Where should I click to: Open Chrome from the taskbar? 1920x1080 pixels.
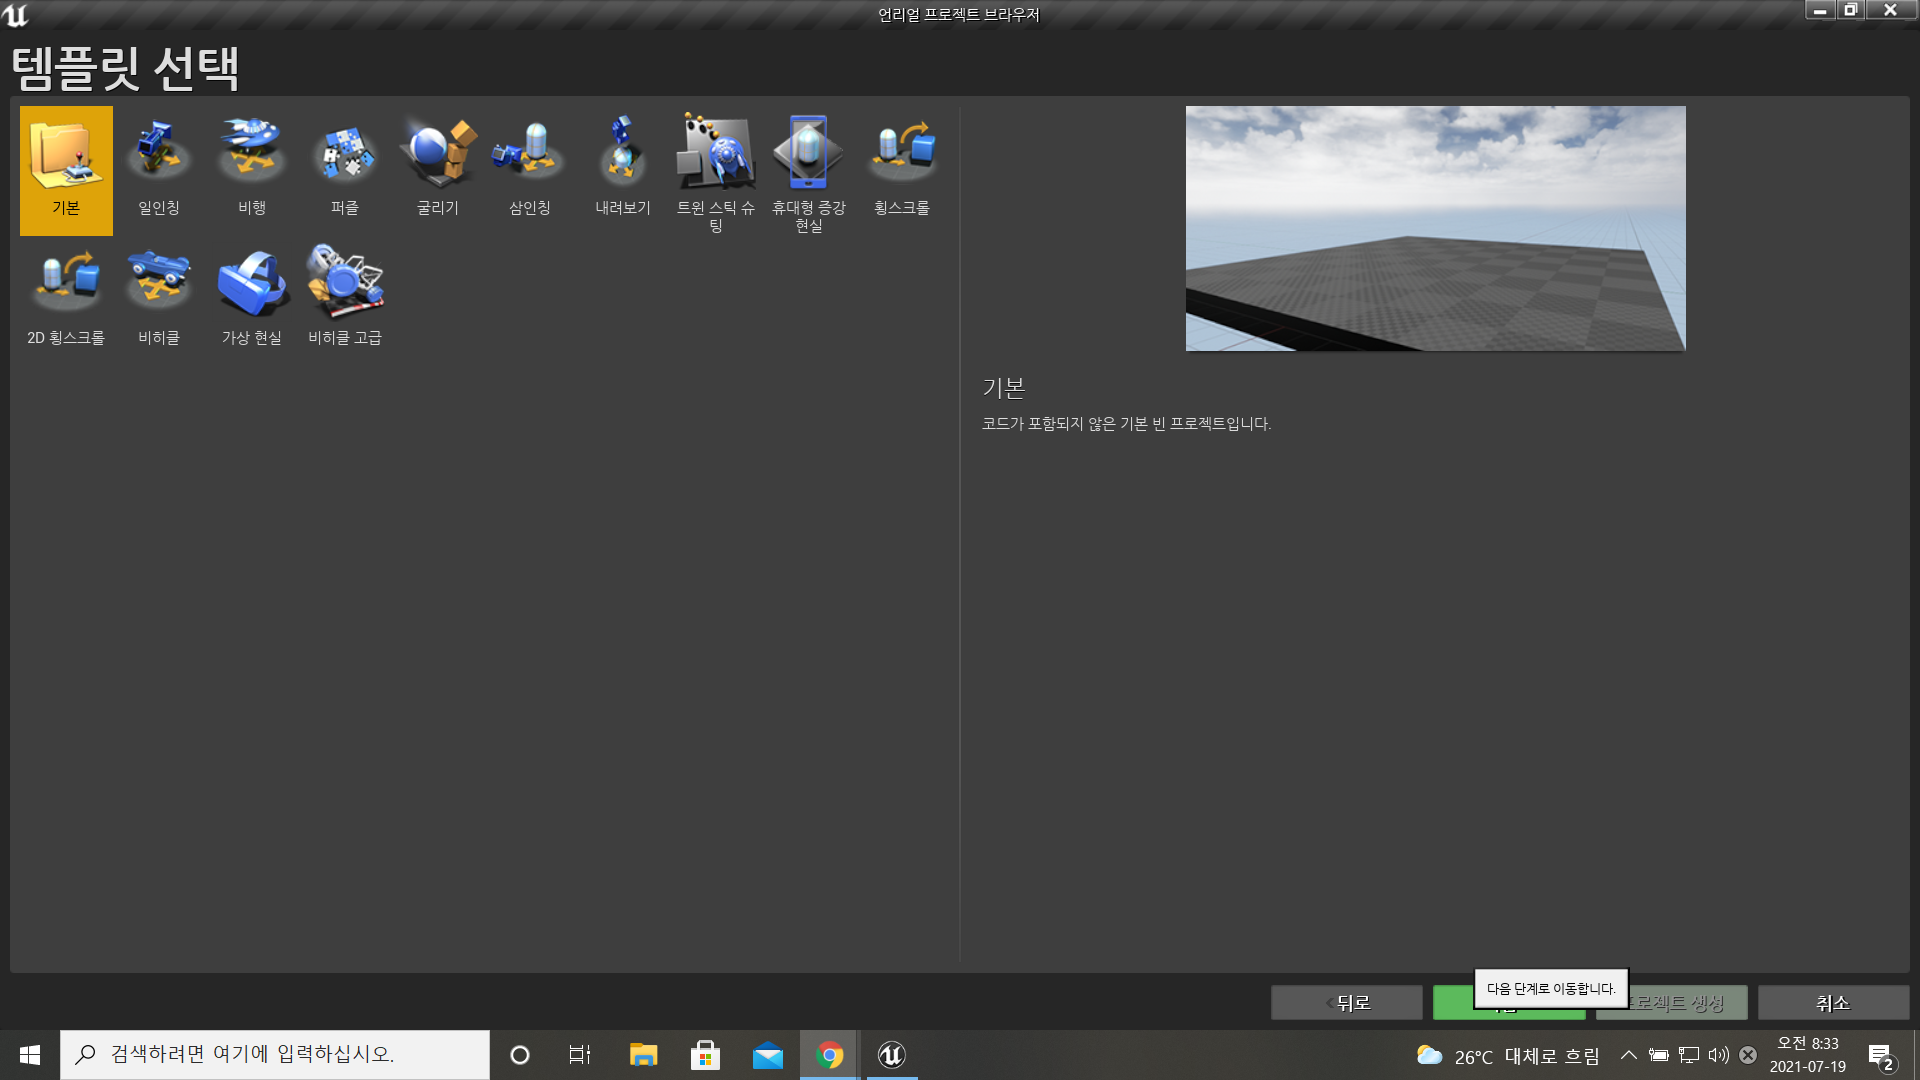[x=829, y=1055]
